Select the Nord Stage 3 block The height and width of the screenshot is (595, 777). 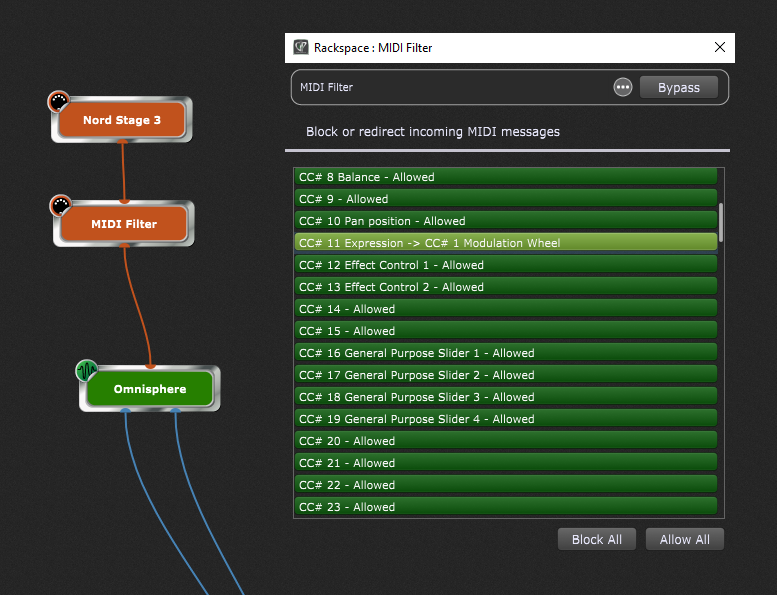(123, 121)
